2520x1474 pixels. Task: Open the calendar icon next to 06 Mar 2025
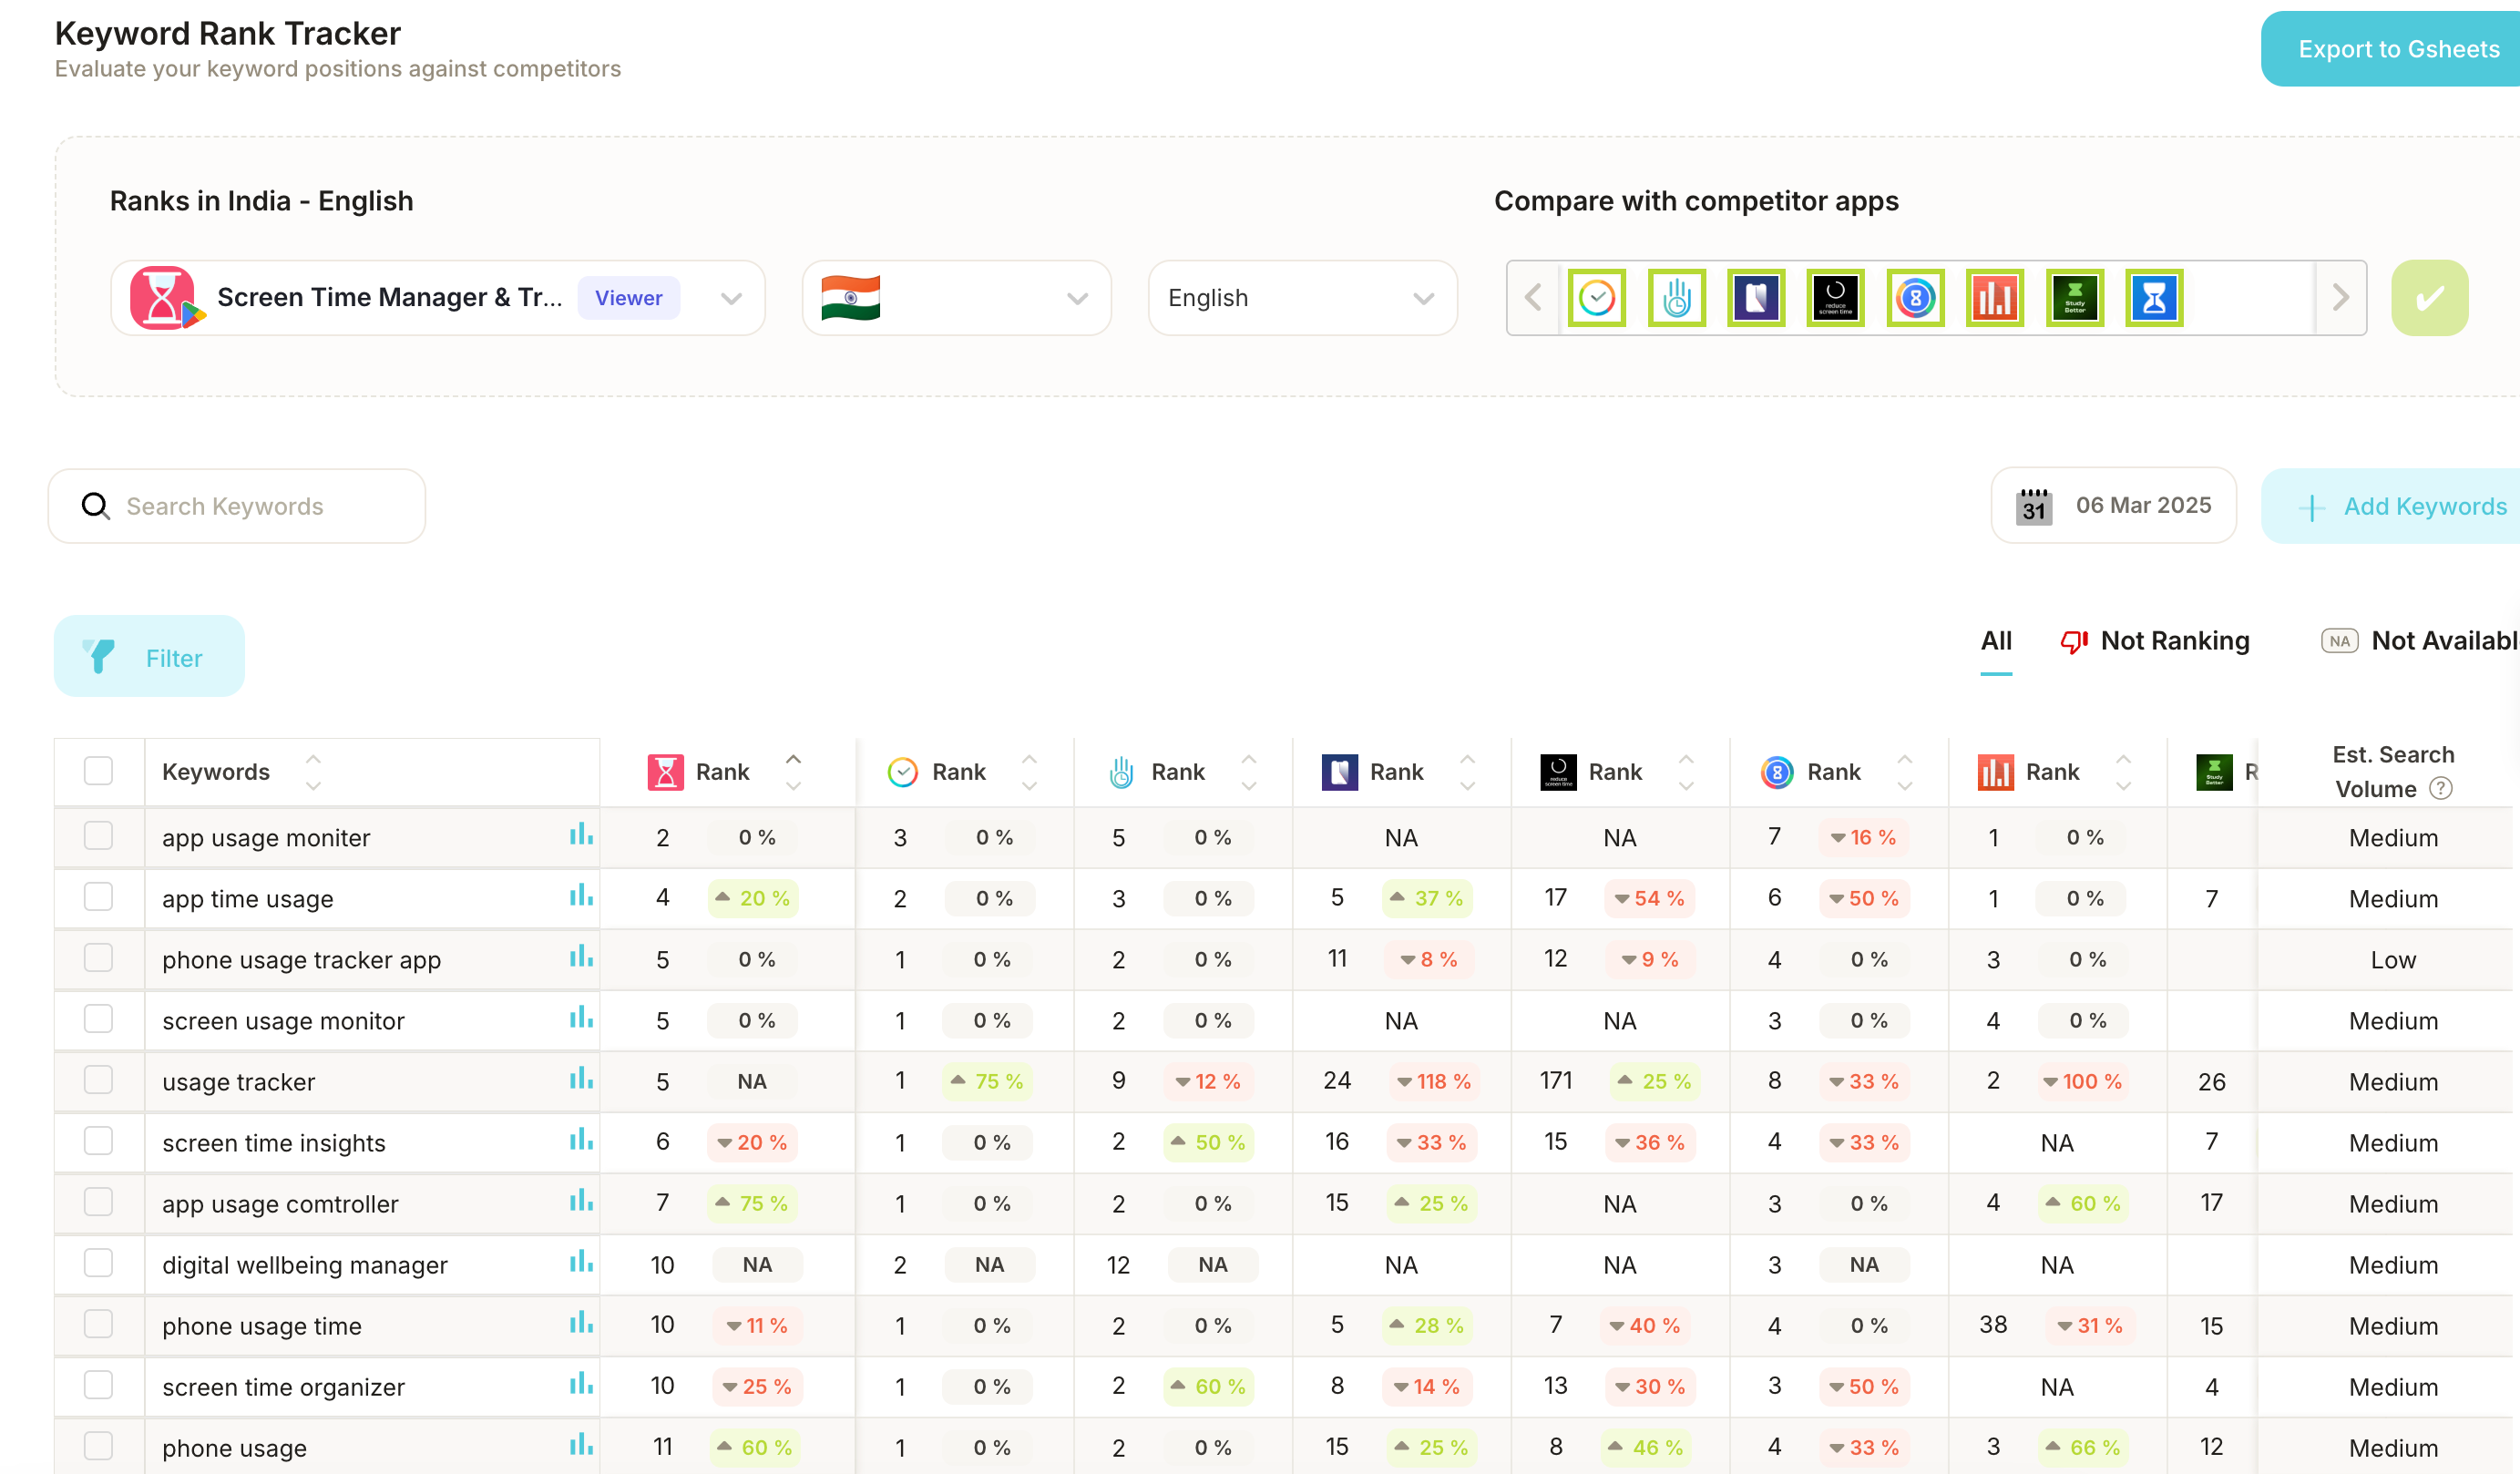coord(2033,506)
